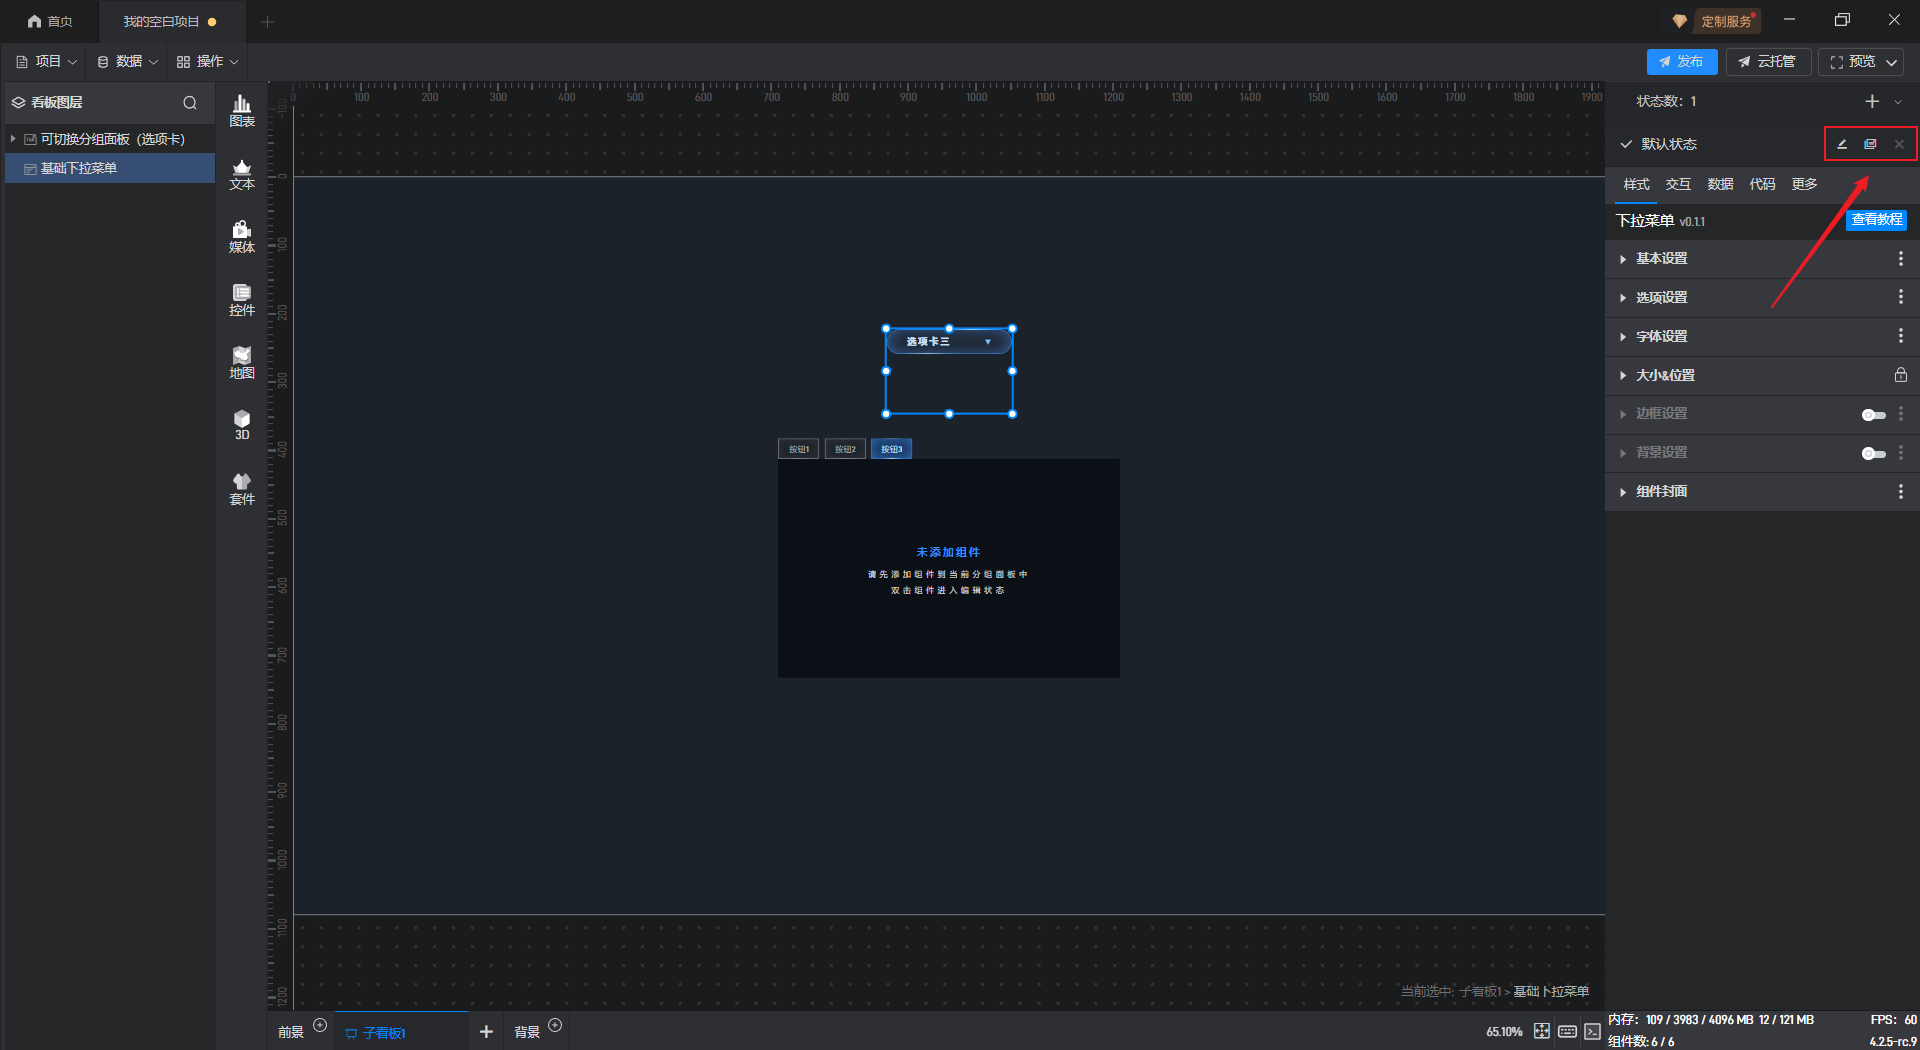This screenshot has height=1050, width=1920.
Task: Select the 基础下拉菜单 layer item
Action: coord(79,168)
